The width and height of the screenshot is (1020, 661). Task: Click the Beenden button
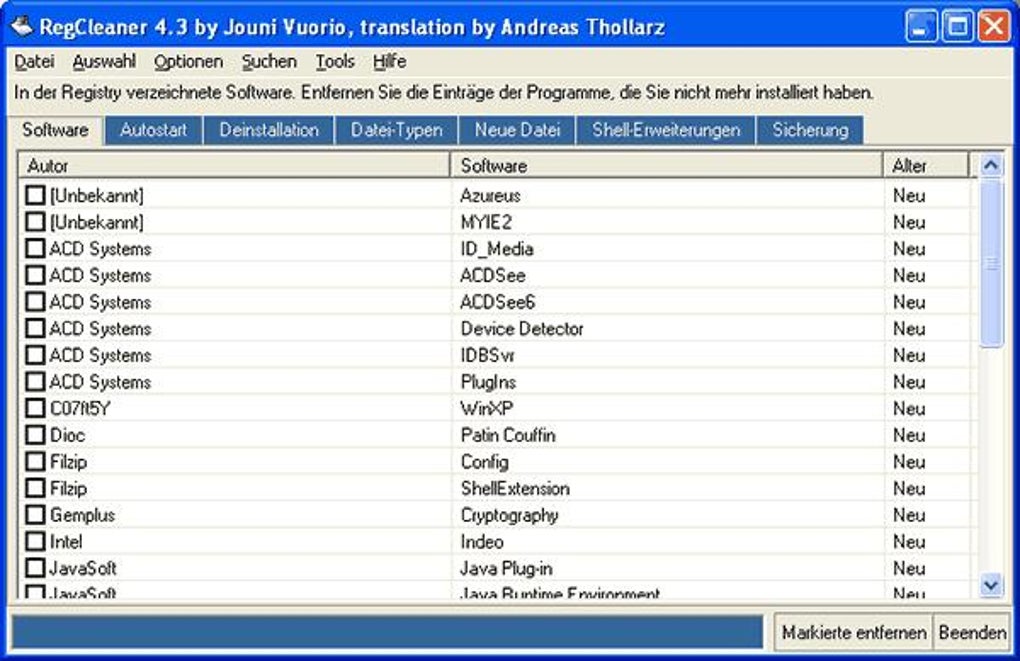(x=973, y=632)
